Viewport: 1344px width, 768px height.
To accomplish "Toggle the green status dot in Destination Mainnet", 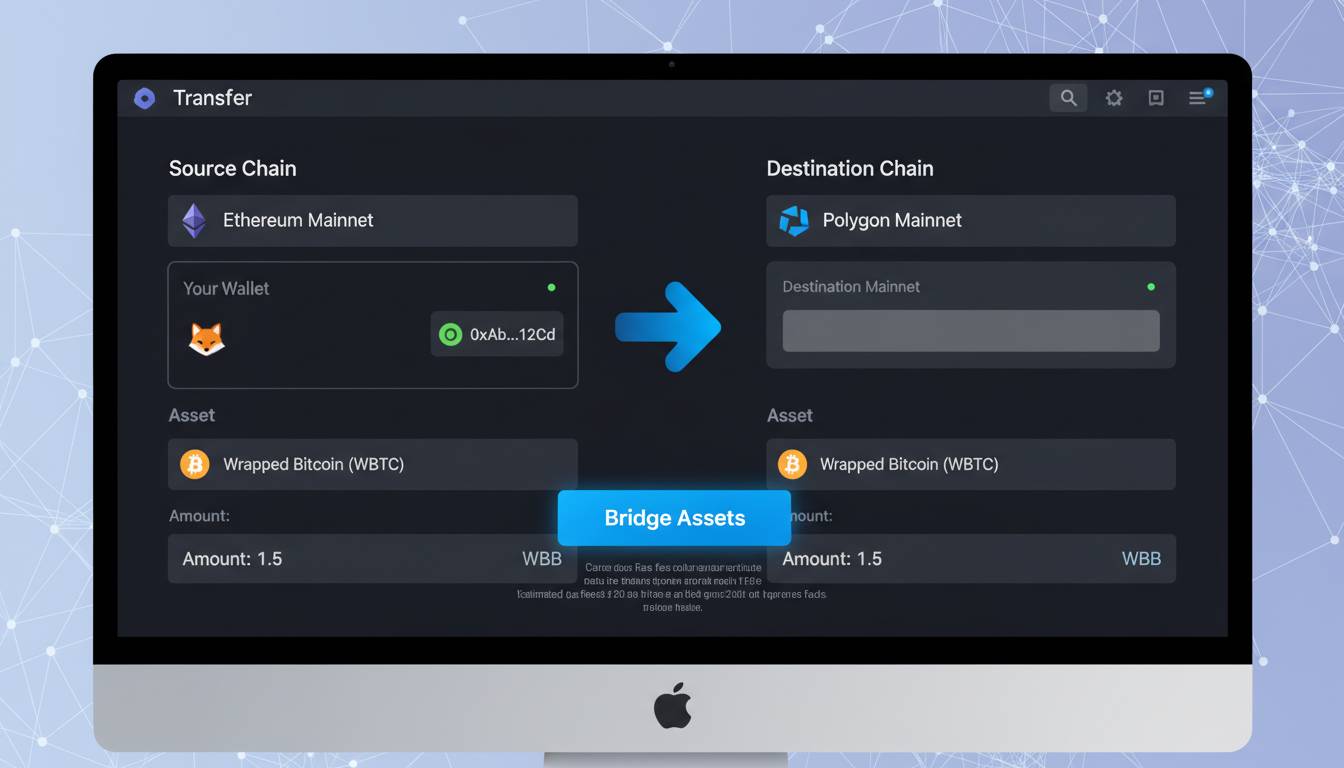I will tap(1151, 287).
